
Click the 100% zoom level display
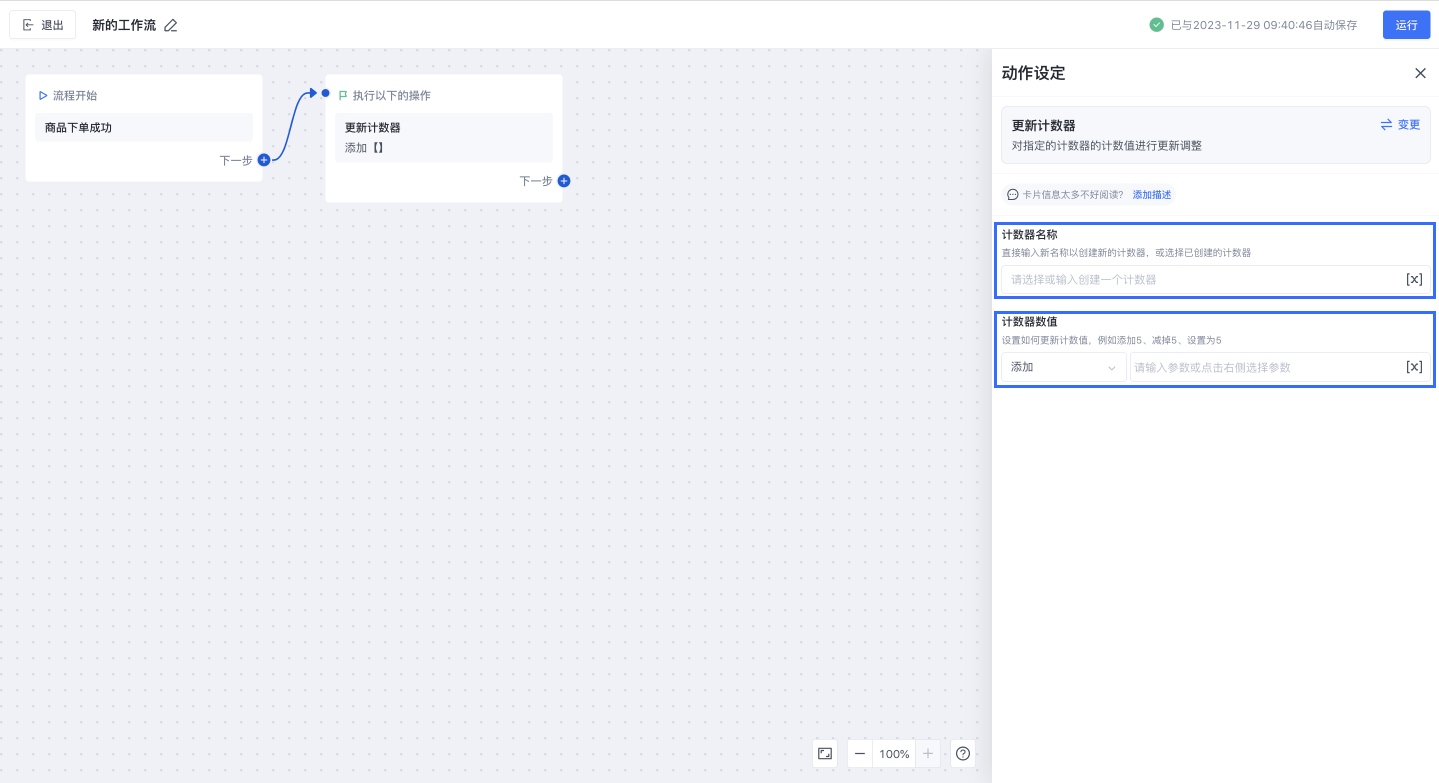894,753
